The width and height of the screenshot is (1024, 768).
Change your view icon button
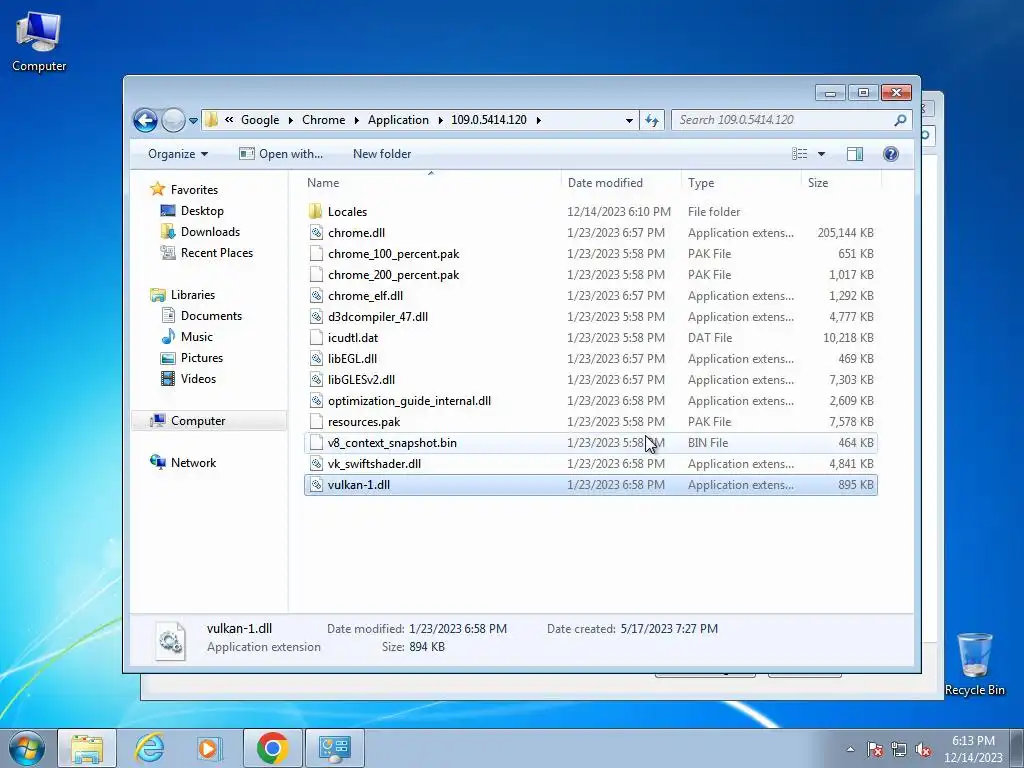pos(799,153)
